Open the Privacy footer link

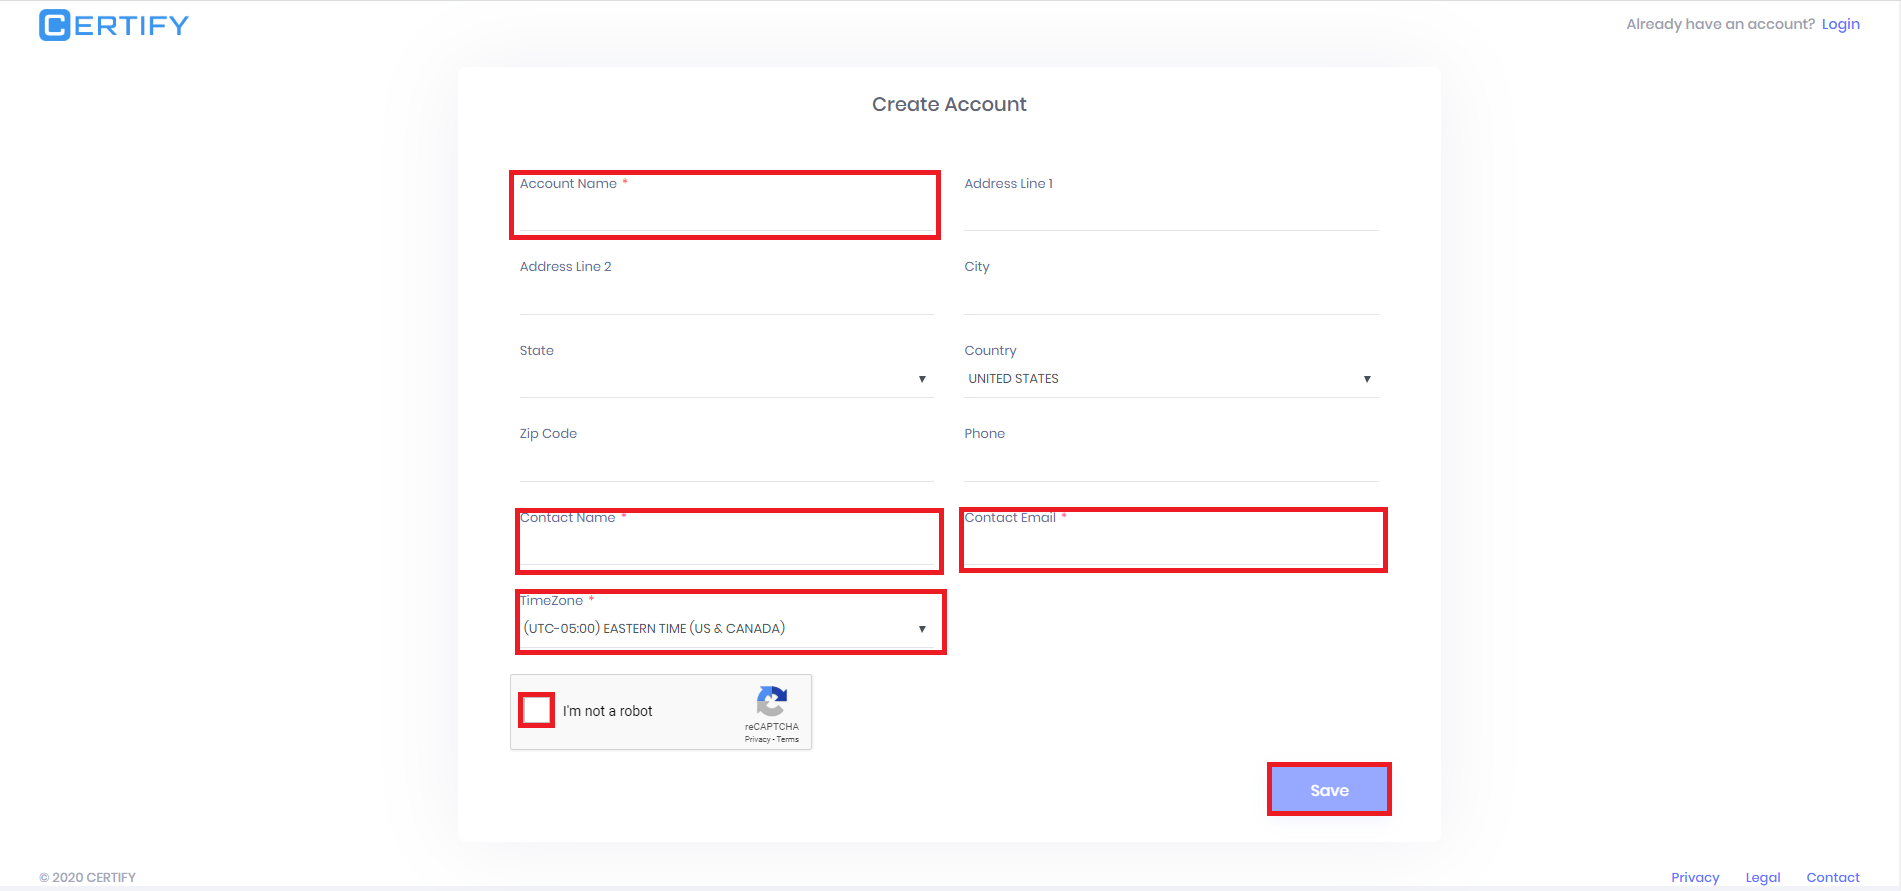pos(1695,877)
